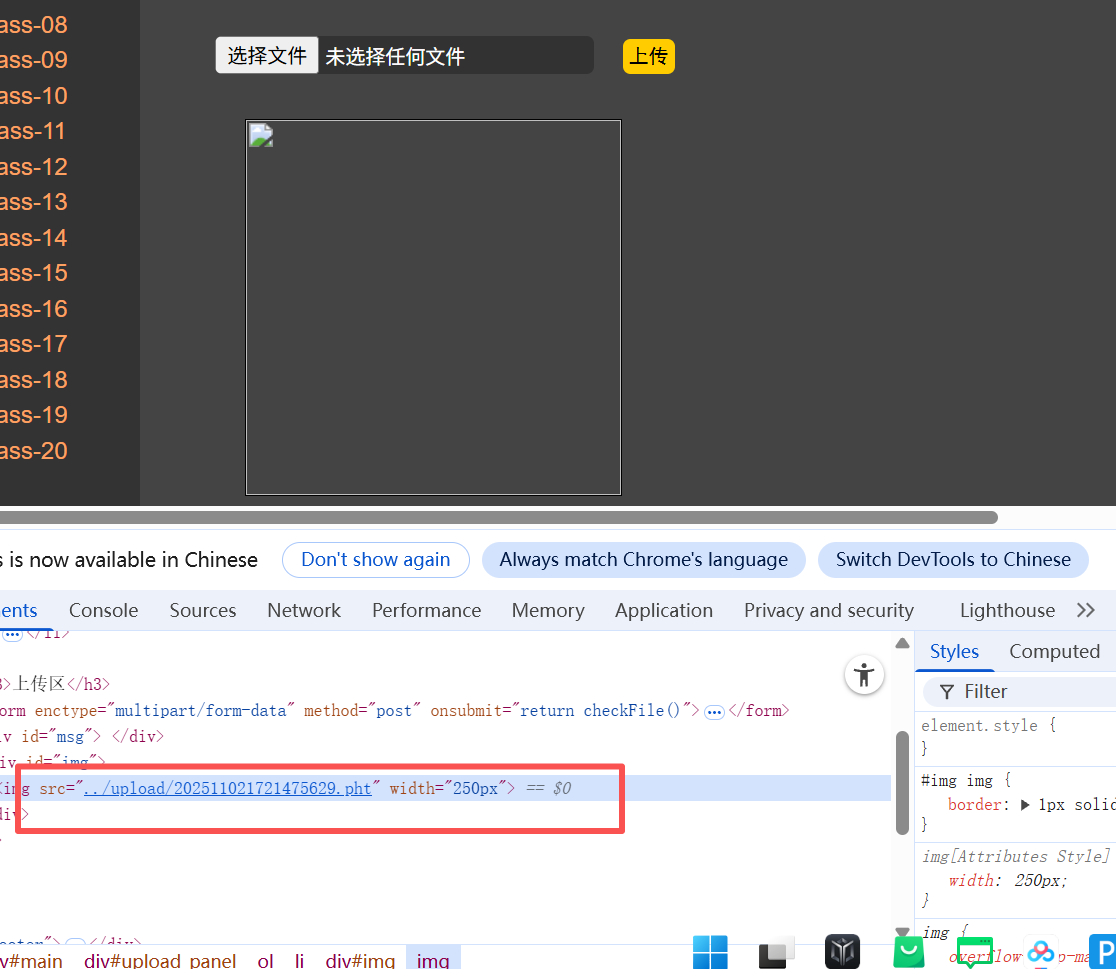Image resolution: width=1116 pixels, height=969 pixels.
Task: Open the Baidu Netdisk cloud taskbar icon
Action: pos(1041,952)
